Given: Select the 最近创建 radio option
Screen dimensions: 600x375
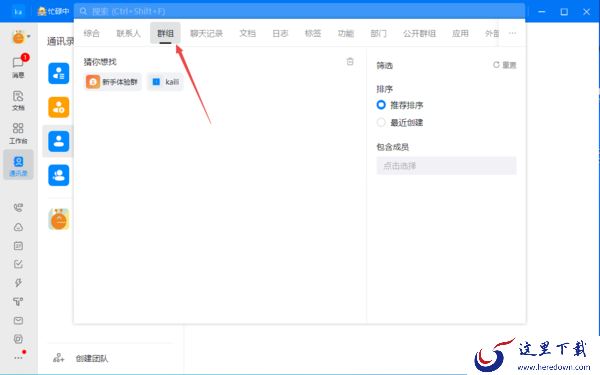Looking at the screenshot, I should tap(381, 122).
